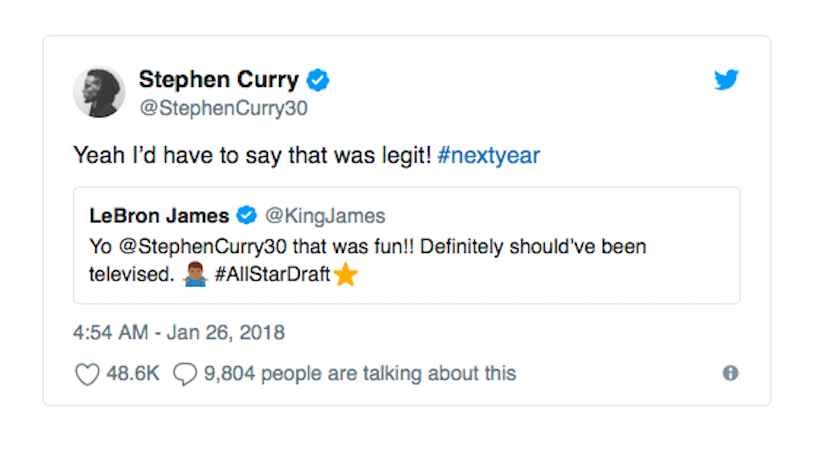Click LeBron James' verified badge
The height and width of the screenshot is (456, 840).
[246, 216]
